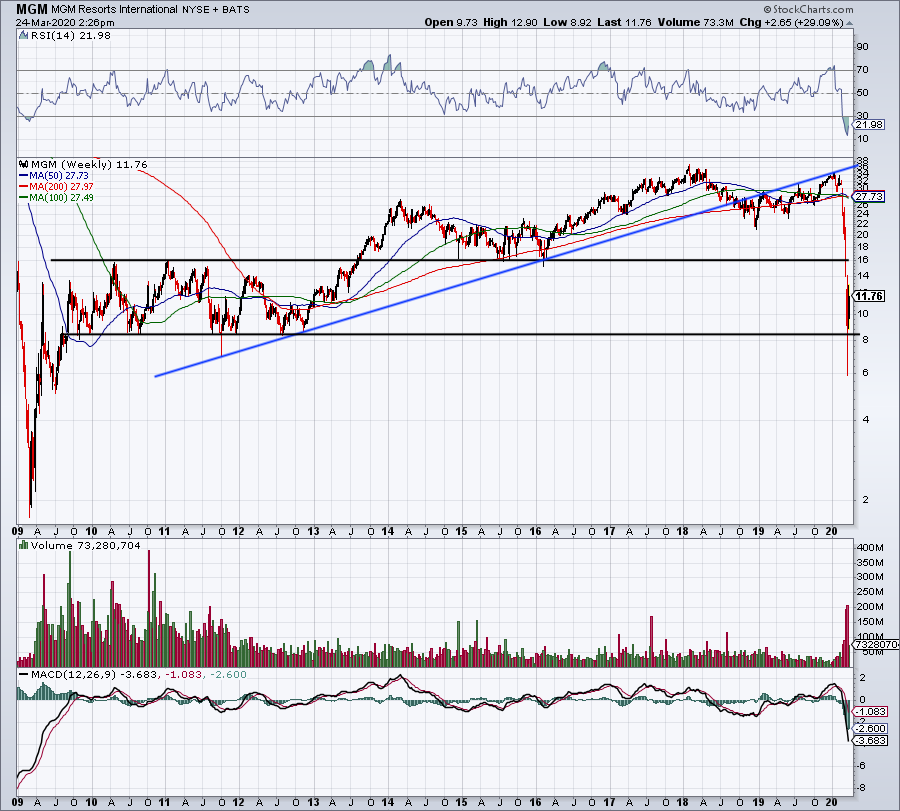Click the 2 price level on the price axis
The width and height of the screenshot is (900, 811).
coord(865,500)
